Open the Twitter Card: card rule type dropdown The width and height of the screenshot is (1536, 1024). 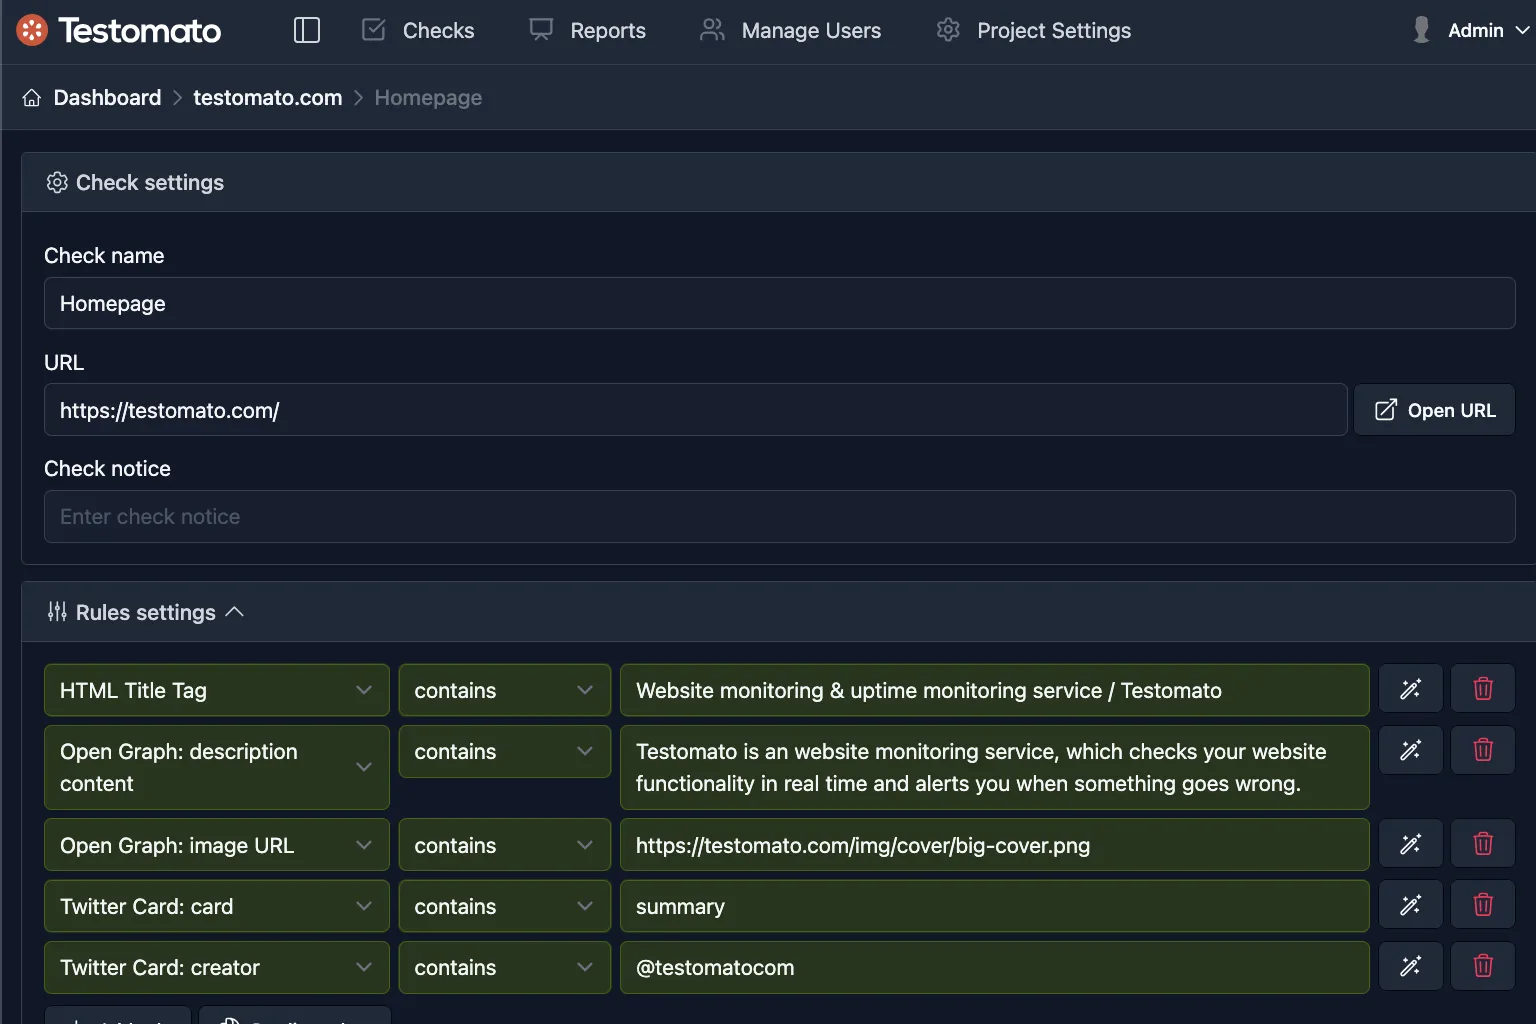pyautogui.click(x=216, y=906)
